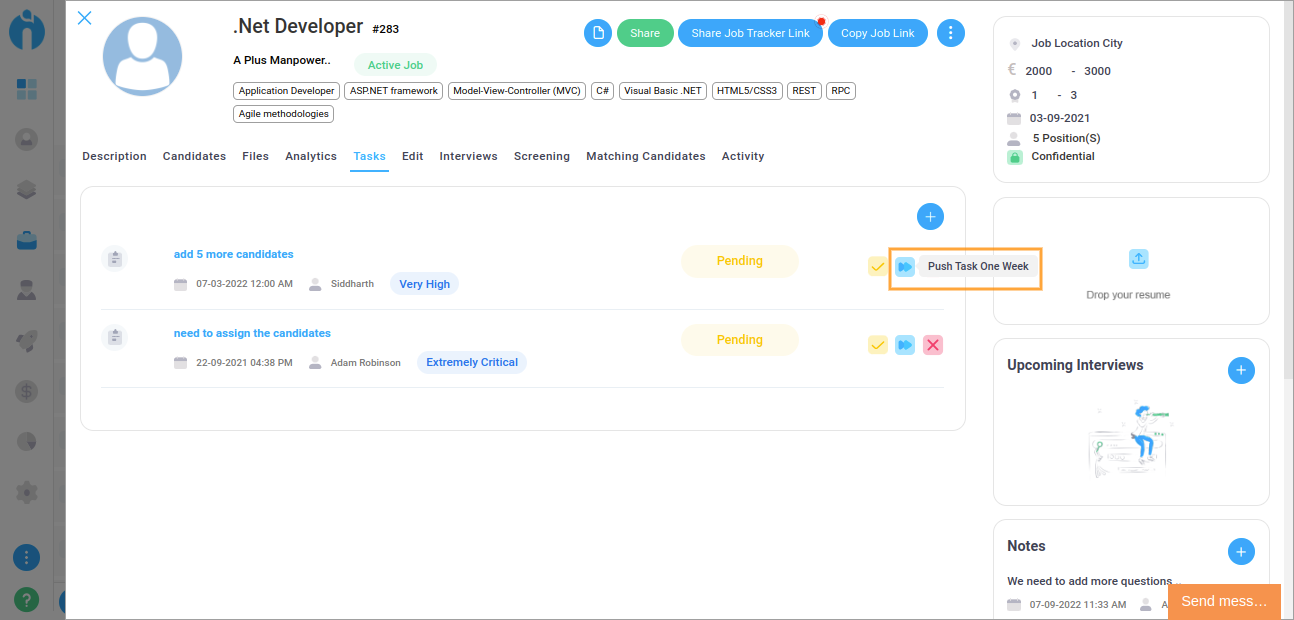Click the resume upload icon
The image size is (1294, 620).
[1138, 259]
